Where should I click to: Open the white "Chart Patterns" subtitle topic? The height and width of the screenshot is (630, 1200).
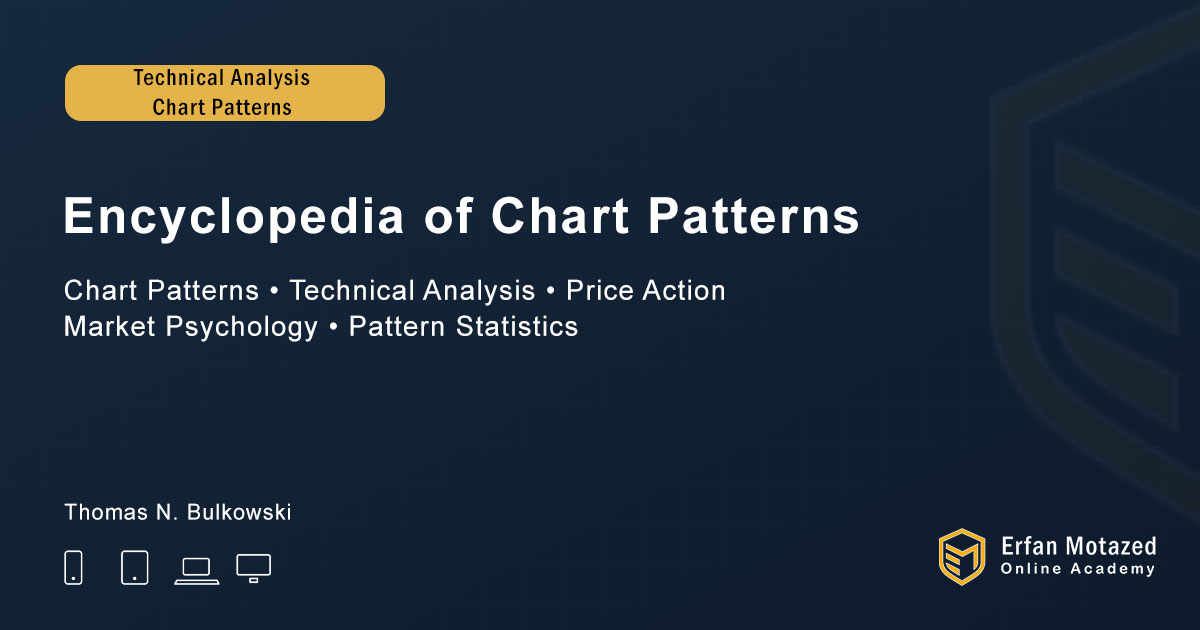(x=161, y=291)
